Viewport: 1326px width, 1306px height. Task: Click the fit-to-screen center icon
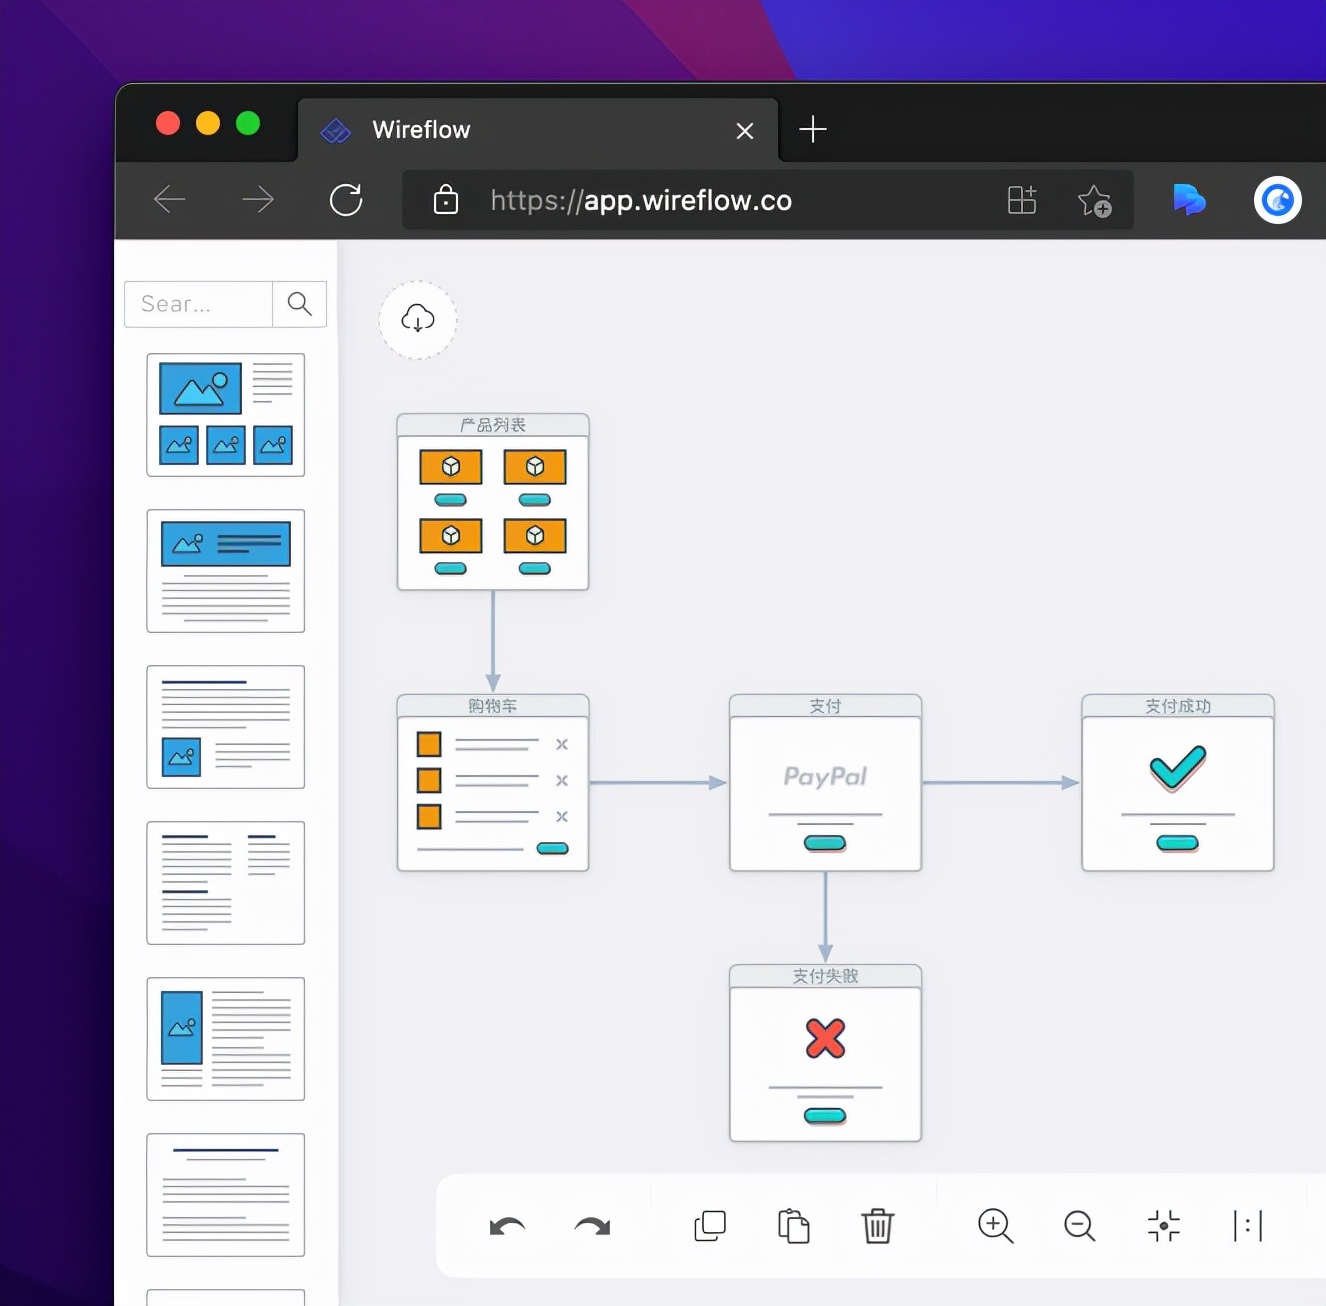coord(1163,1226)
